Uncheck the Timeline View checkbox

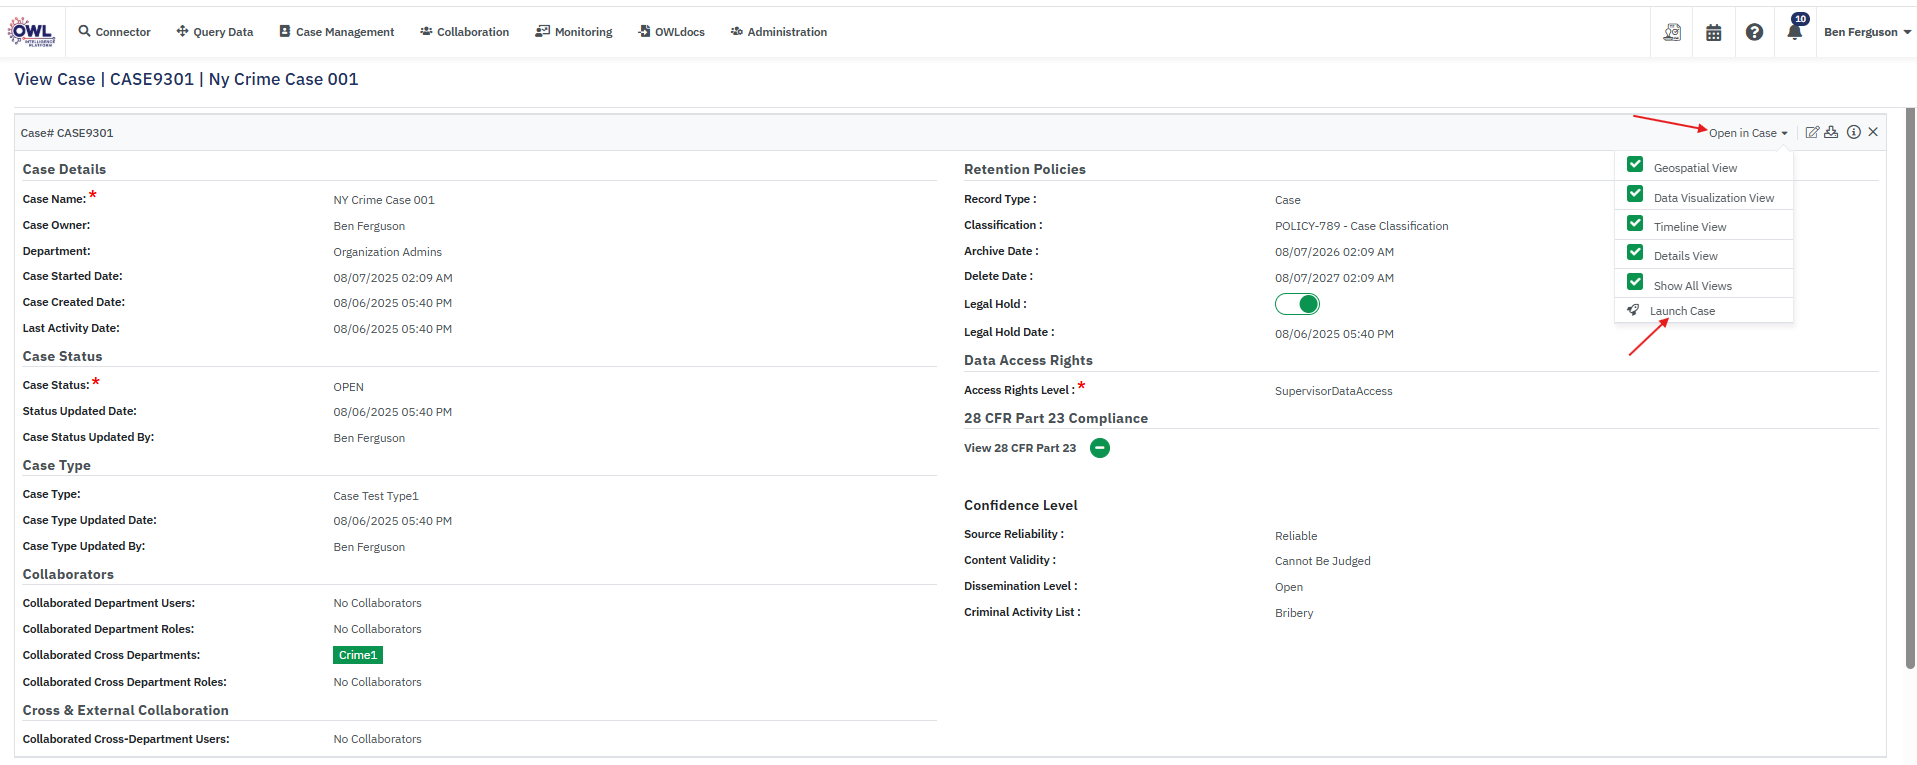[x=1635, y=224]
